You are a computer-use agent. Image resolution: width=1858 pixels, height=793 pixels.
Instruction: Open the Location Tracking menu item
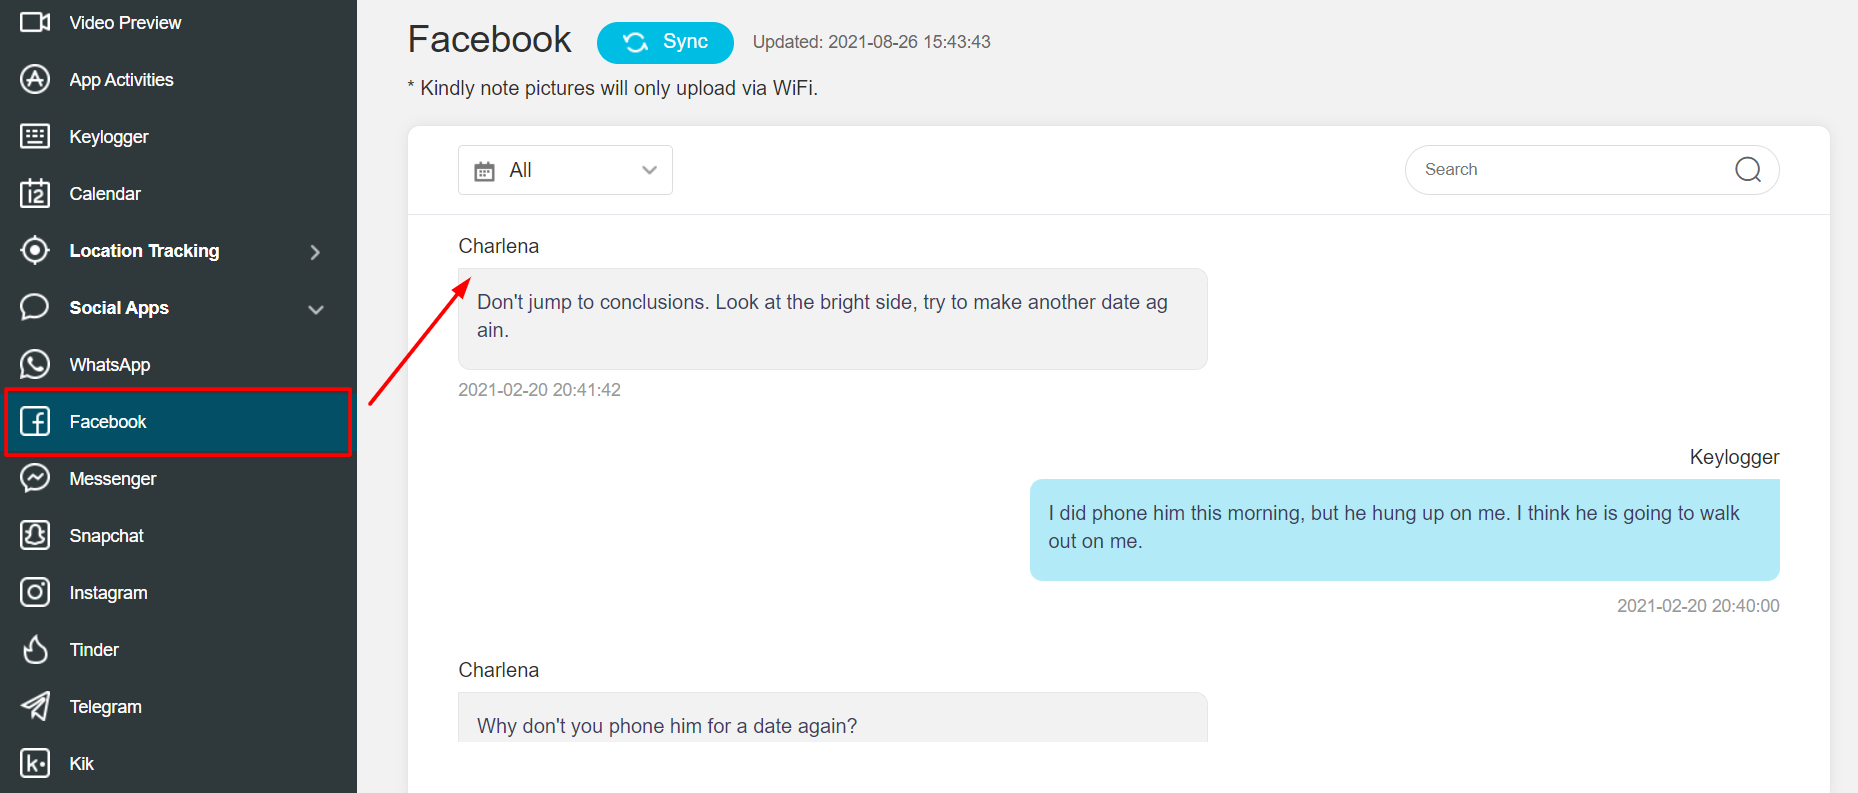click(x=178, y=251)
